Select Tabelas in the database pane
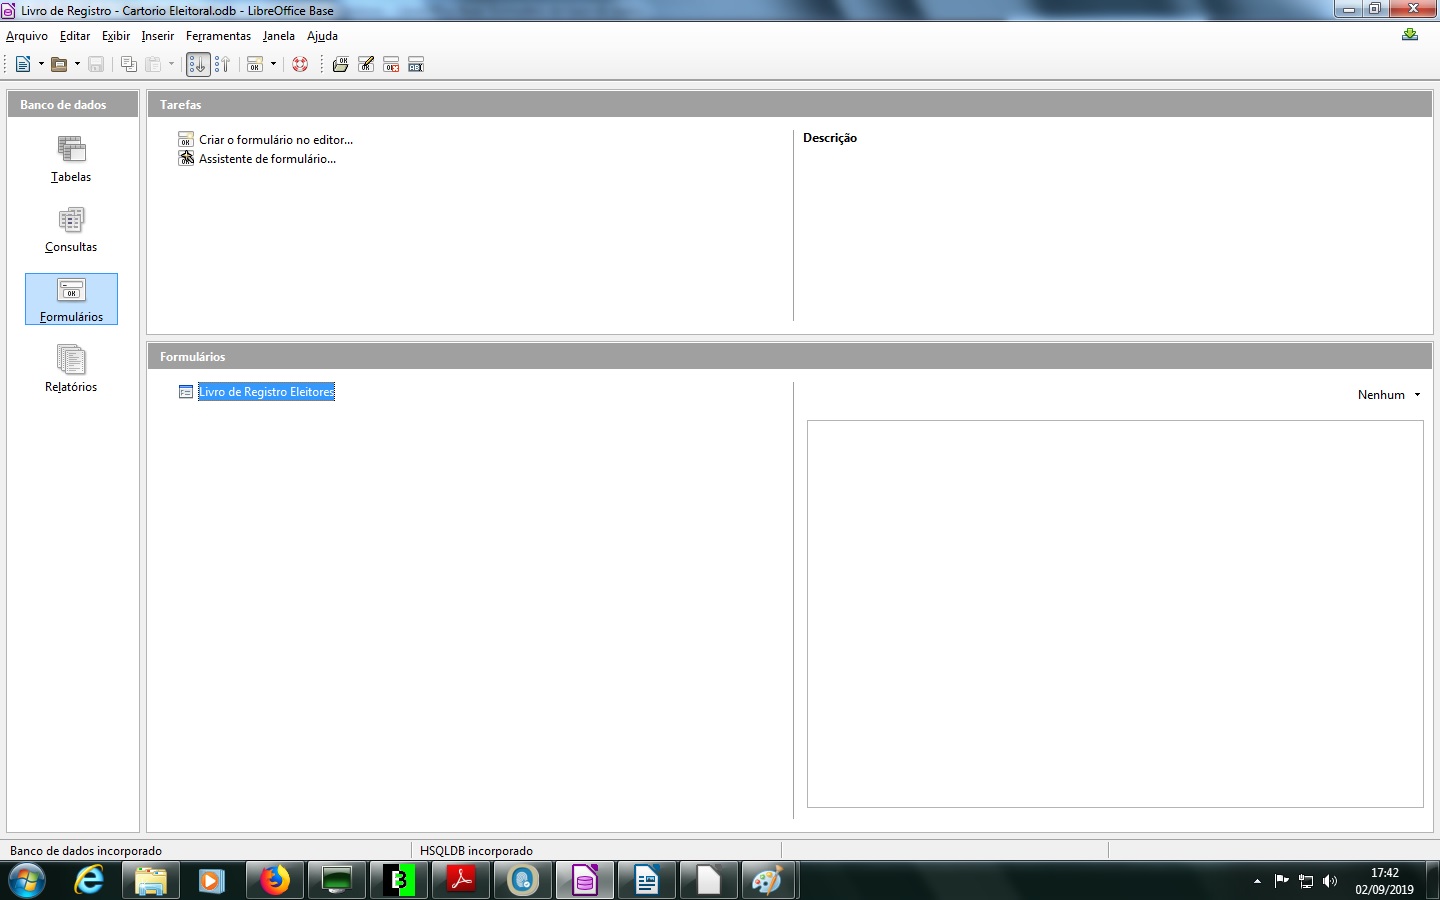 click(71, 160)
